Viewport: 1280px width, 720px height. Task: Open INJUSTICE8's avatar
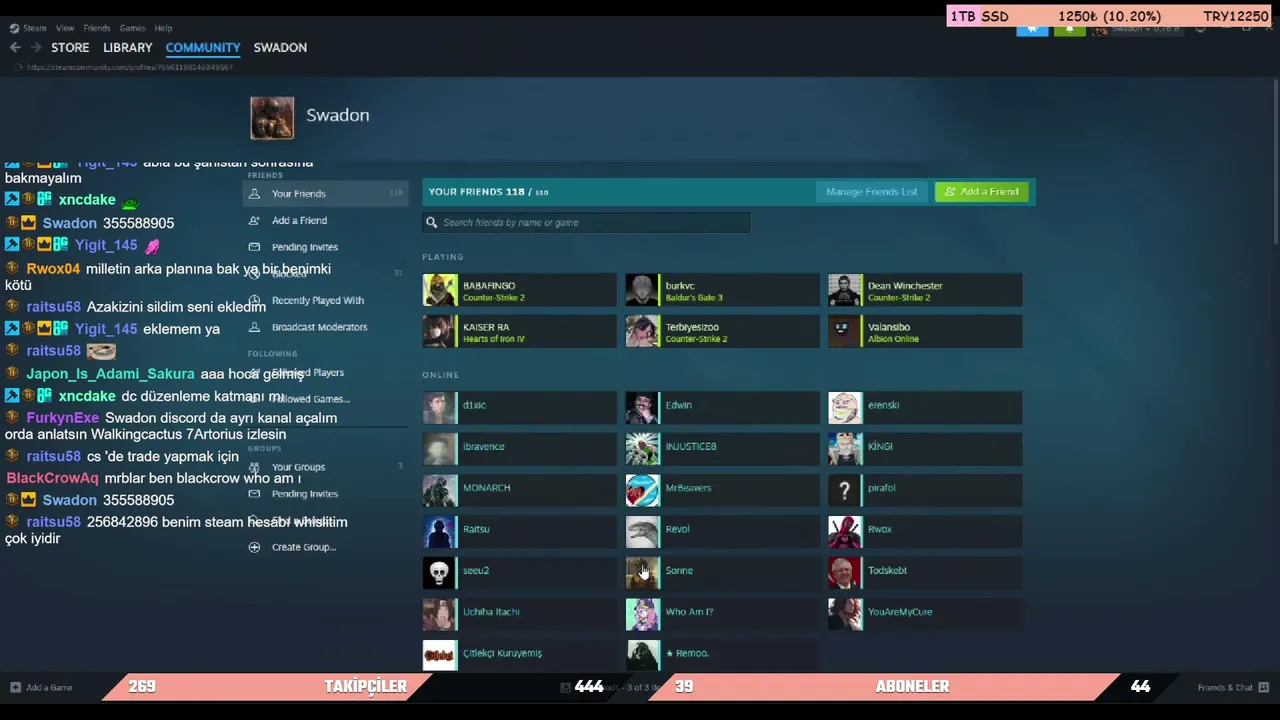[x=643, y=449]
